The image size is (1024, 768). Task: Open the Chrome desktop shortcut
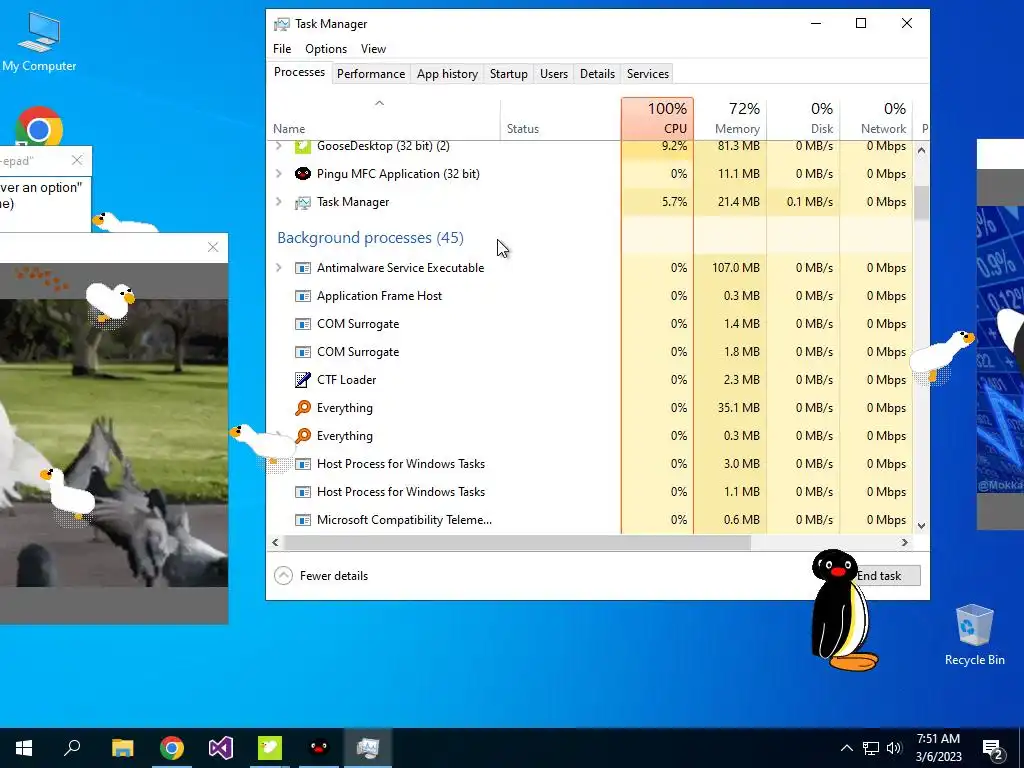click(x=39, y=127)
